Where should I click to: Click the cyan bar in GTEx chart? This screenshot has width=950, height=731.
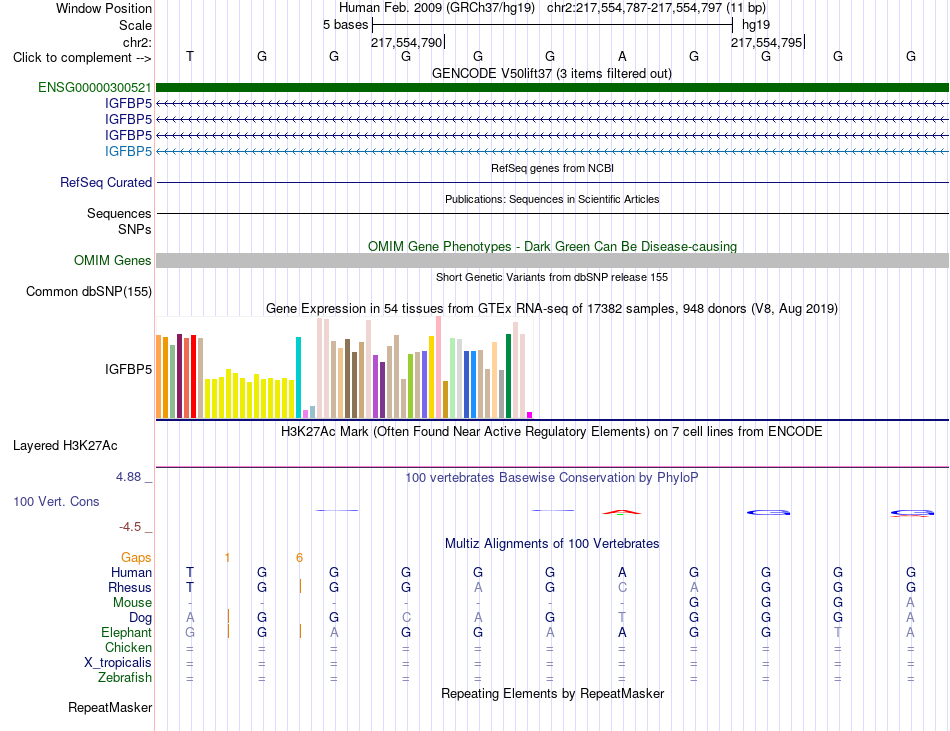(298, 377)
